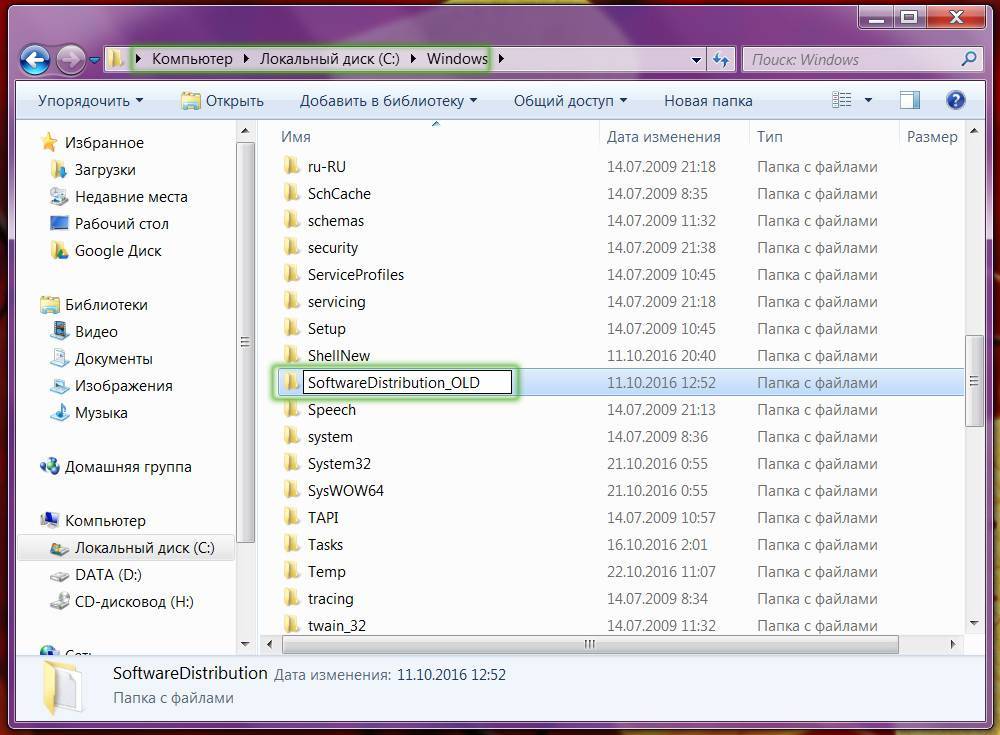
Task: Click the Forward navigation arrow button
Action: point(70,59)
